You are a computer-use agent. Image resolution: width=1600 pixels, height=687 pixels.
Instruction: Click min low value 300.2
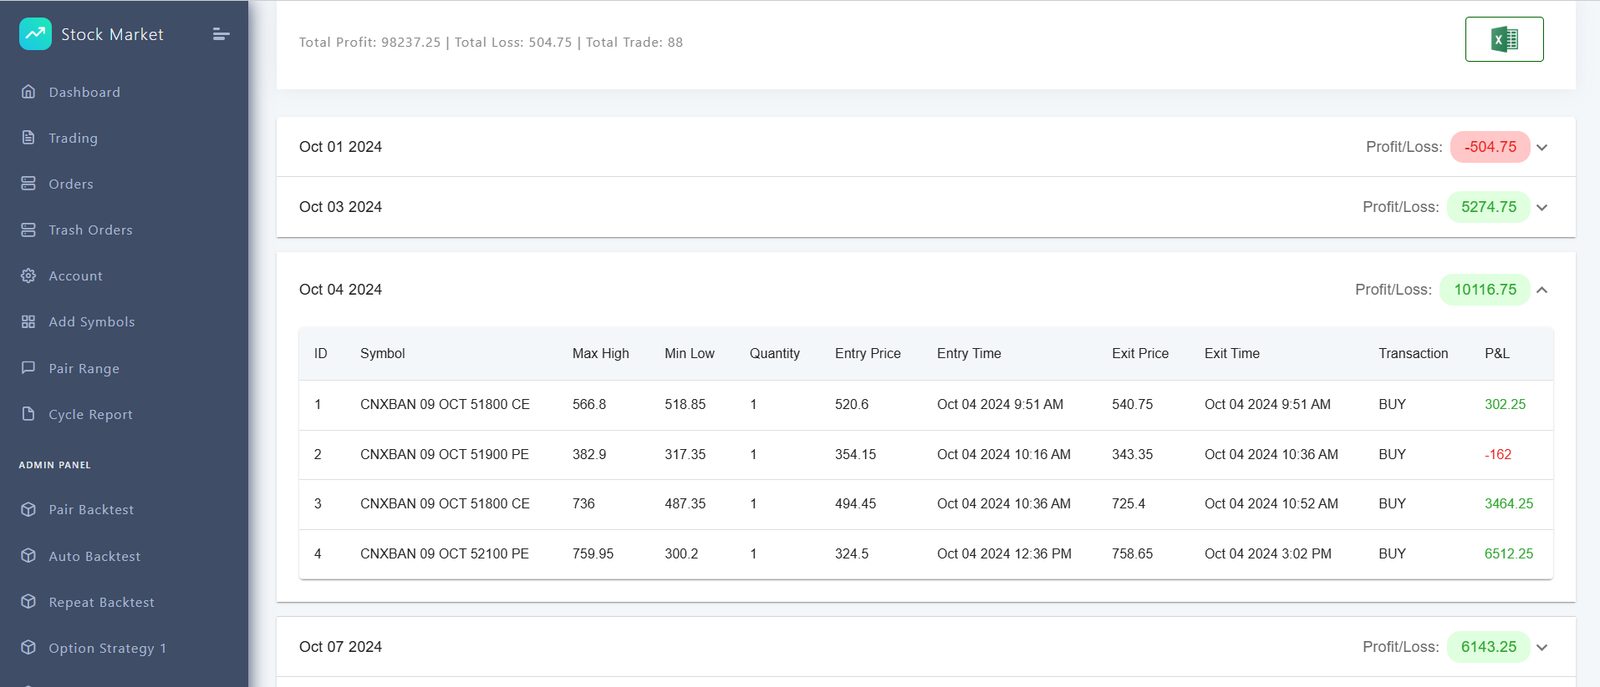(x=682, y=554)
